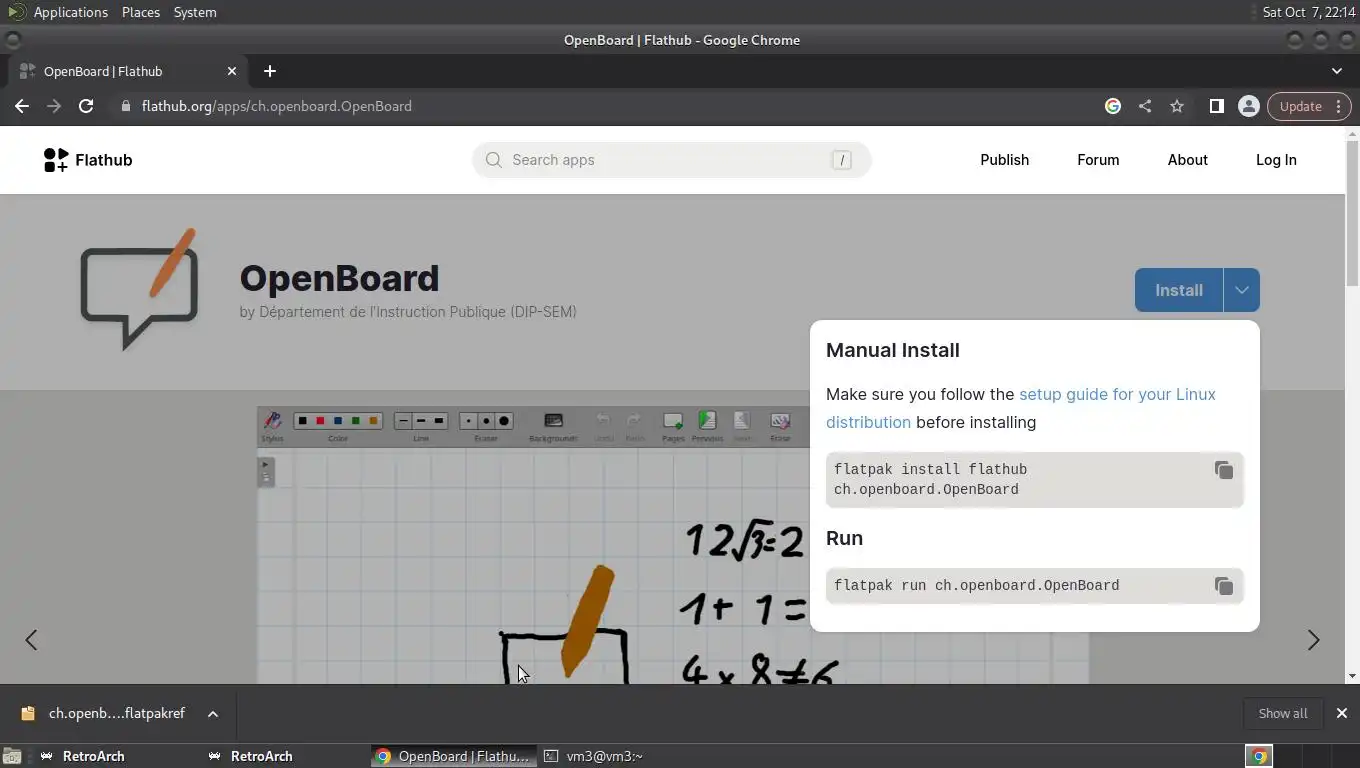Viewport: 1360px width, 768px height.
Task: Open the Forum link
Action: tap(1098, 160)
